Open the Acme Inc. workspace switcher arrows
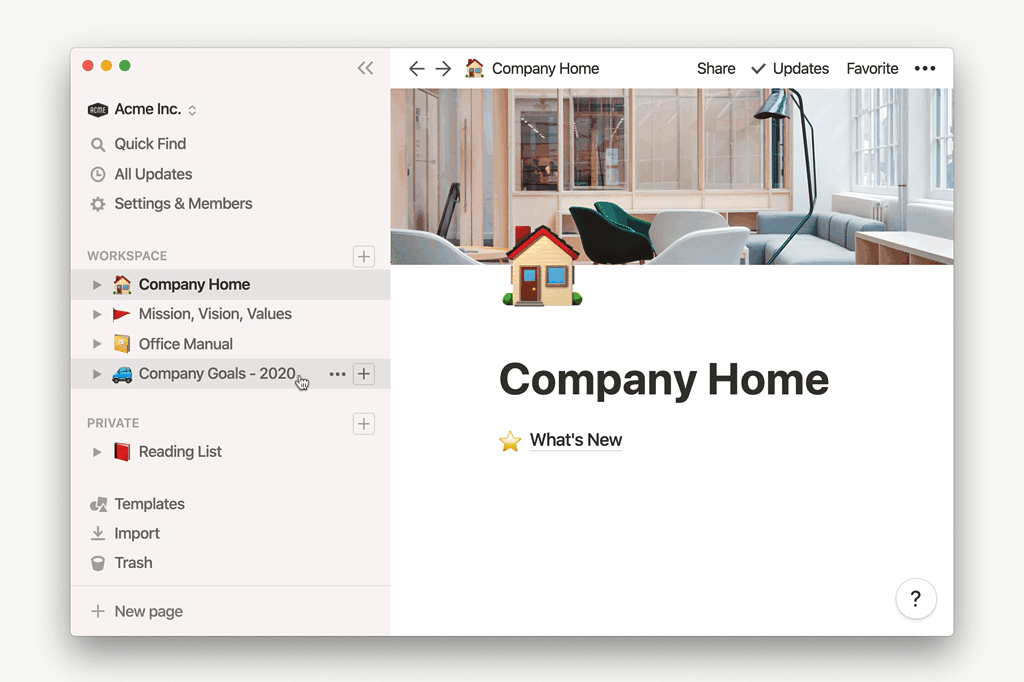The width and height of the screenshot is (1024, 682). (x=192, y=110)
